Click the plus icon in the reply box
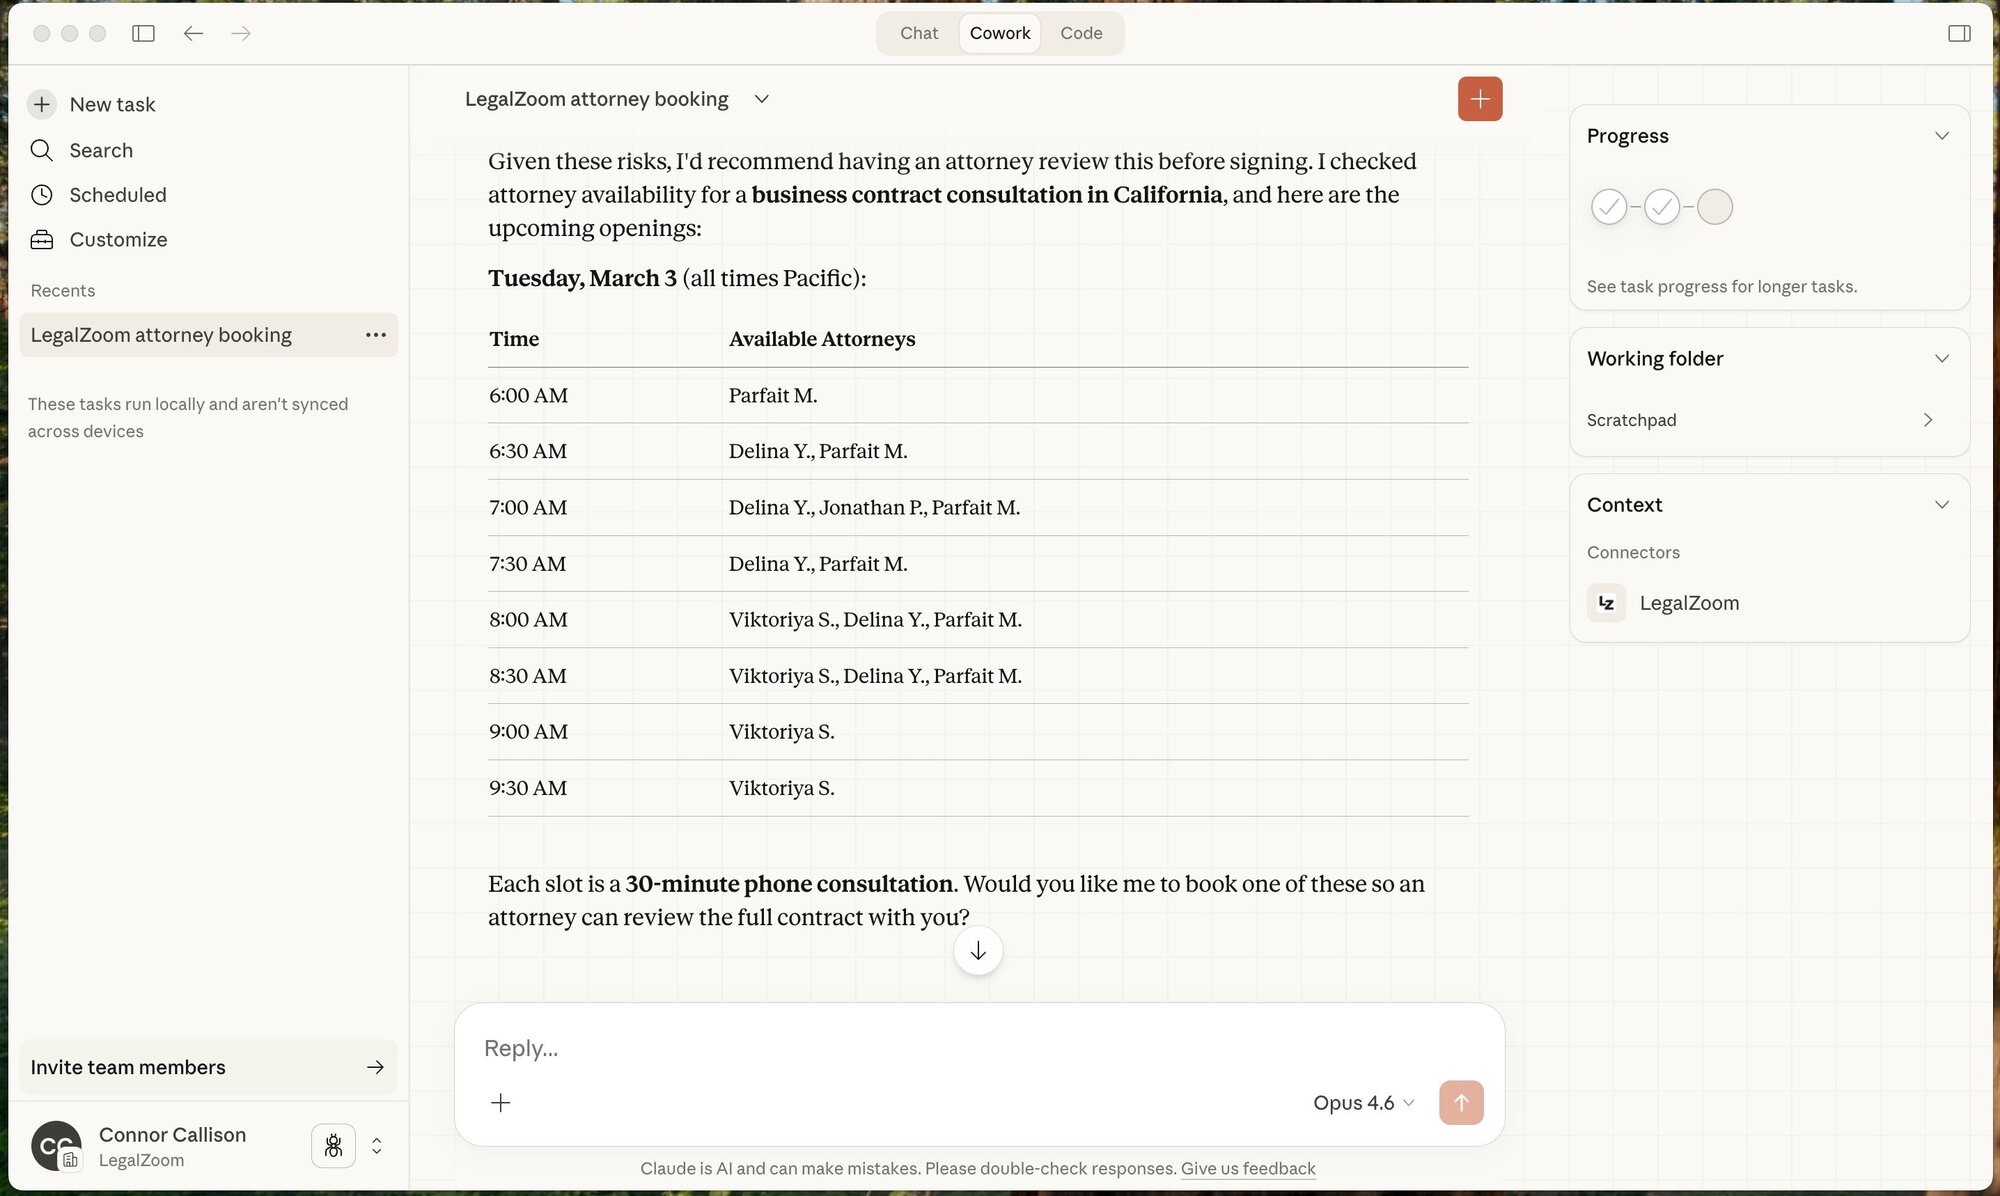Screen dimensions: 2000x1196 [x=500, y=1102]
